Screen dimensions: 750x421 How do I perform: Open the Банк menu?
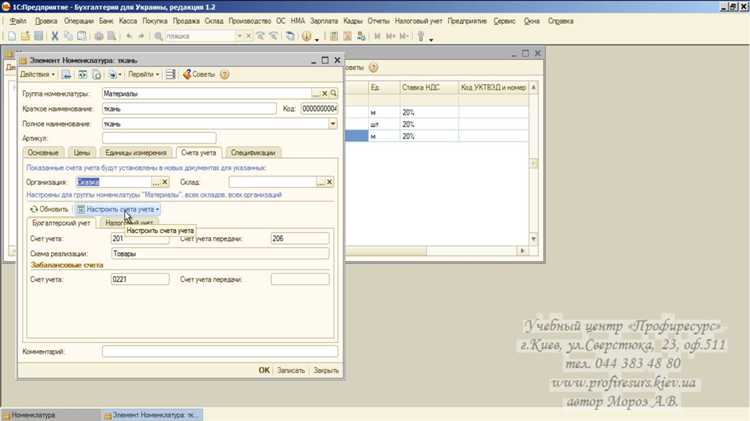[106, 21]
